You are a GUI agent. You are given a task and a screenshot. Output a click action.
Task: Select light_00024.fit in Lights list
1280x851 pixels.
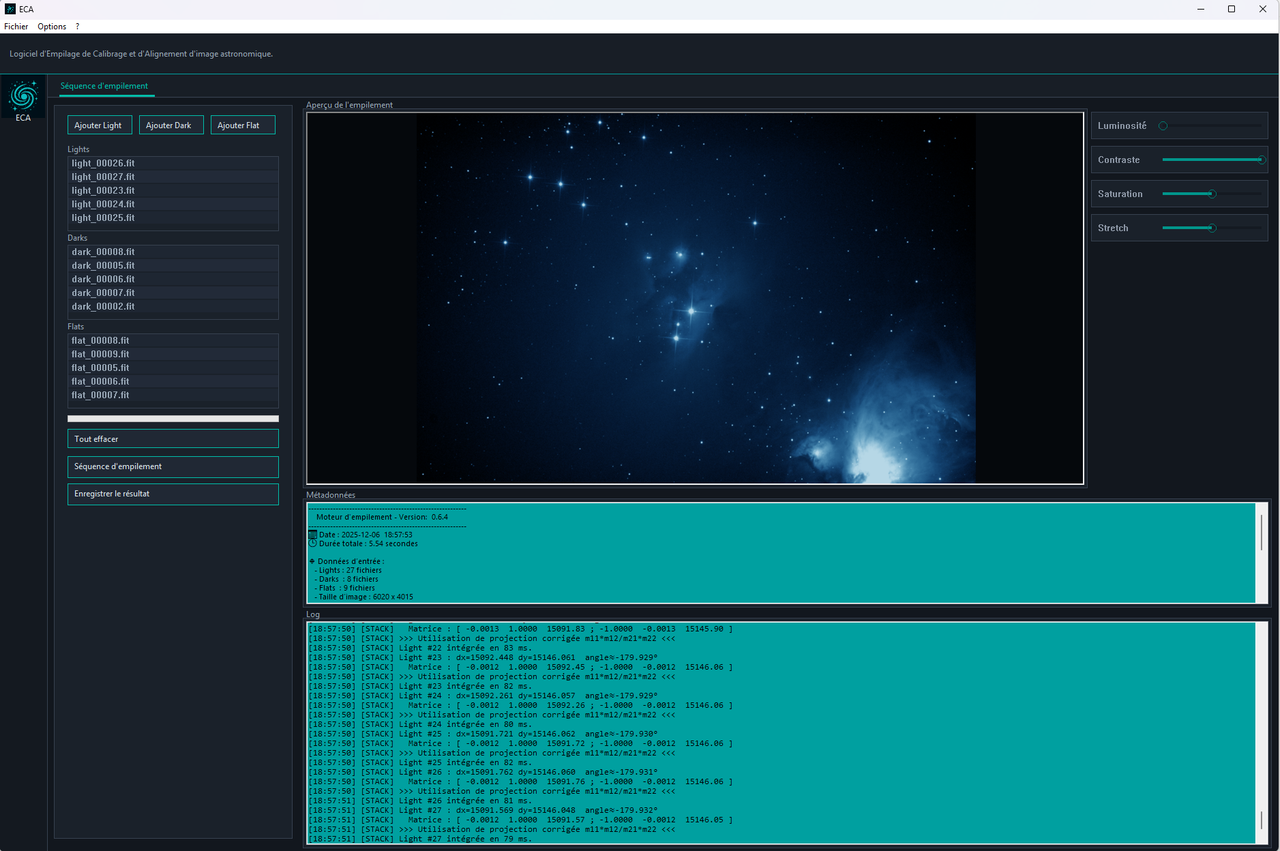point(173,204)
